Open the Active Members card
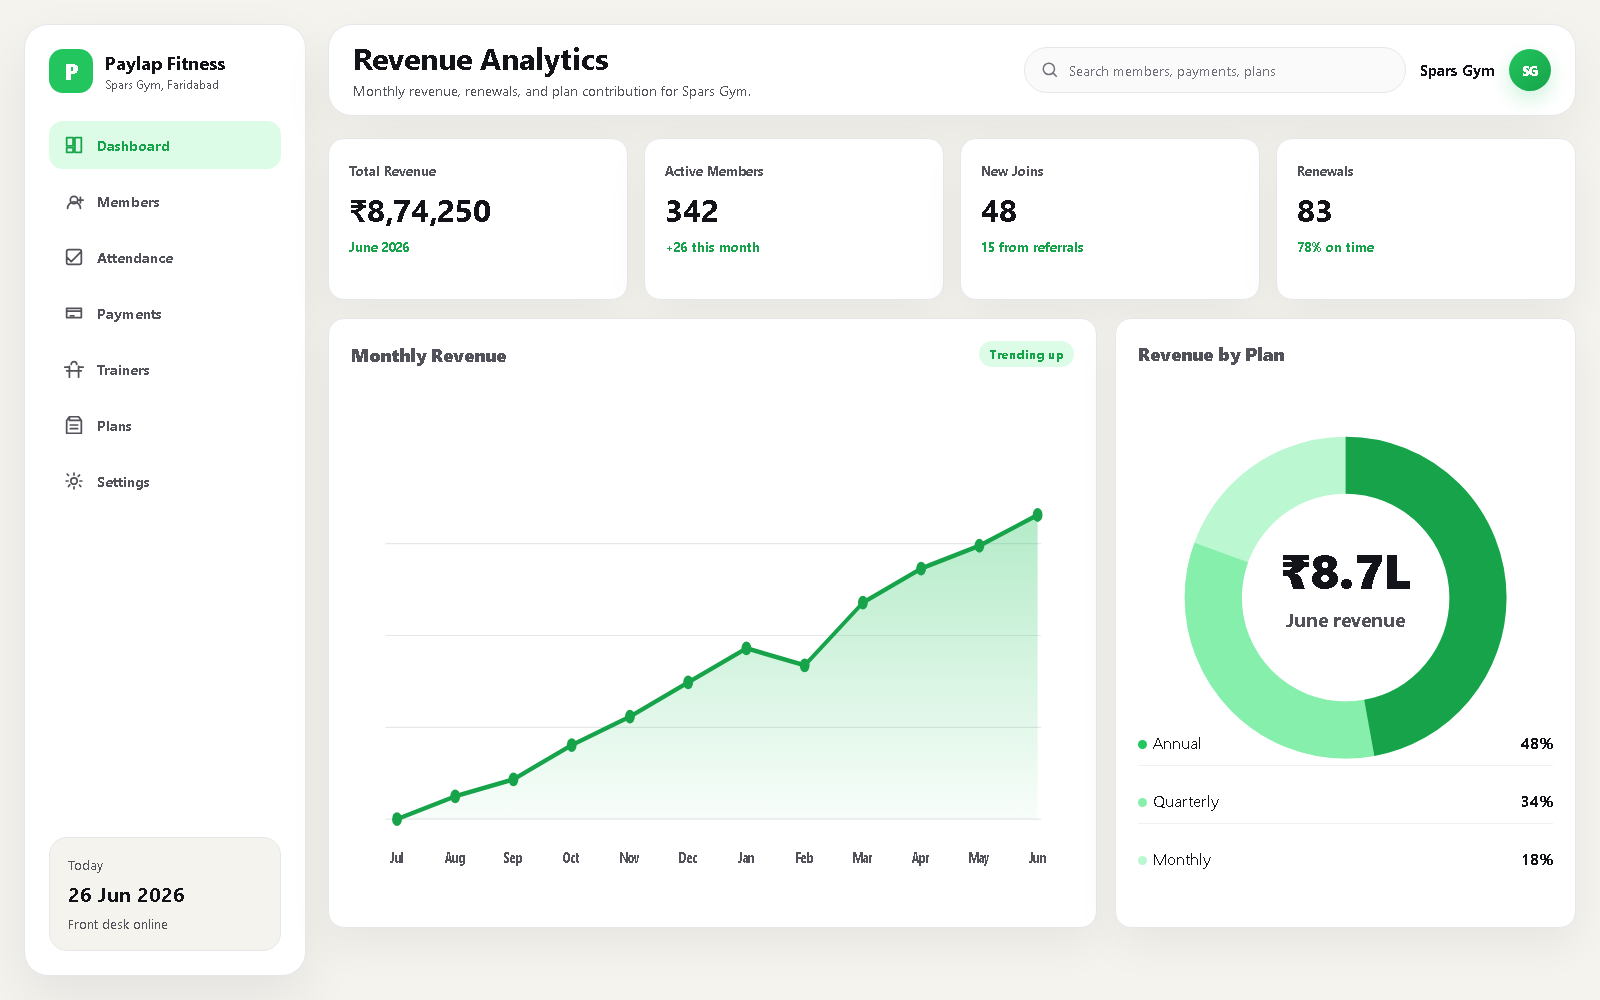The width and height of the screenshot is (1600, 1000). [x=794, y=219]
